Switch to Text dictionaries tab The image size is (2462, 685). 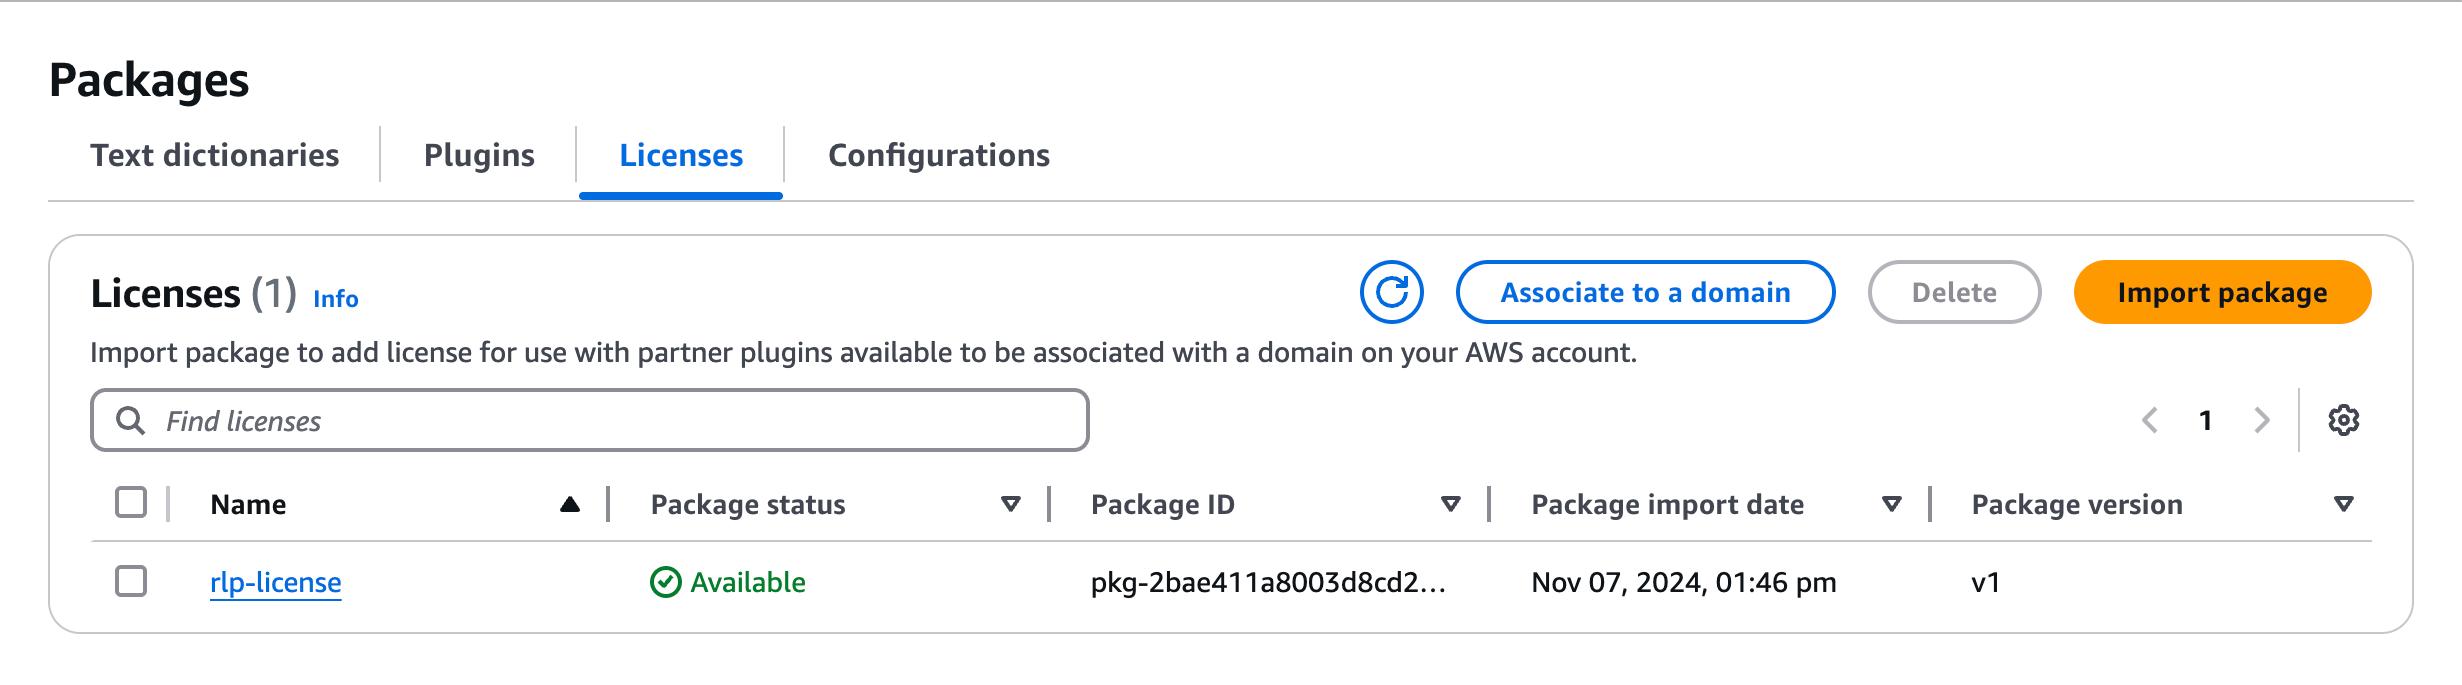pos(215,155)
